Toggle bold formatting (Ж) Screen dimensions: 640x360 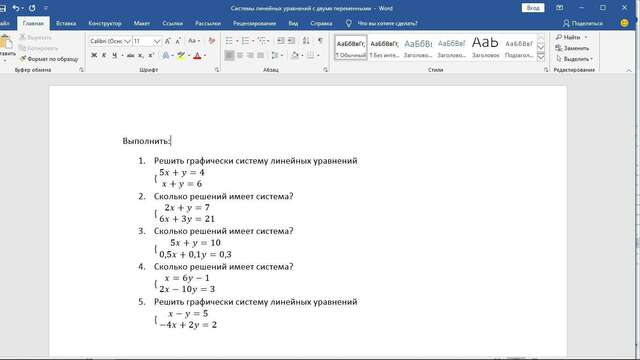pos(94,55)
